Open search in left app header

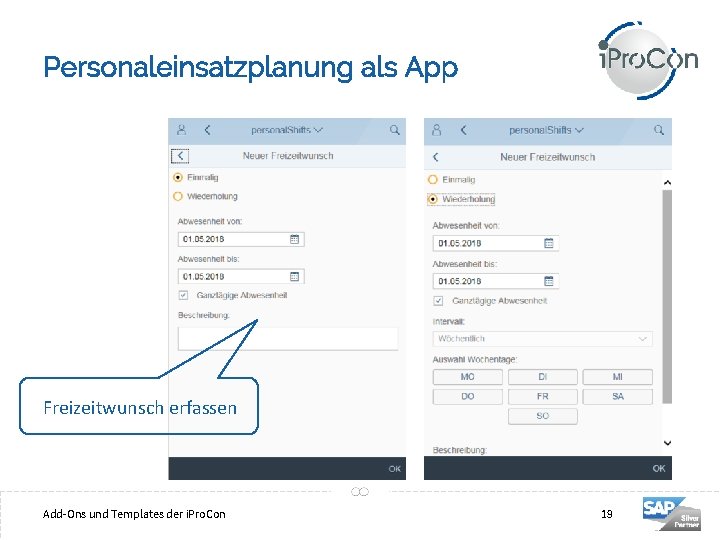394,130
